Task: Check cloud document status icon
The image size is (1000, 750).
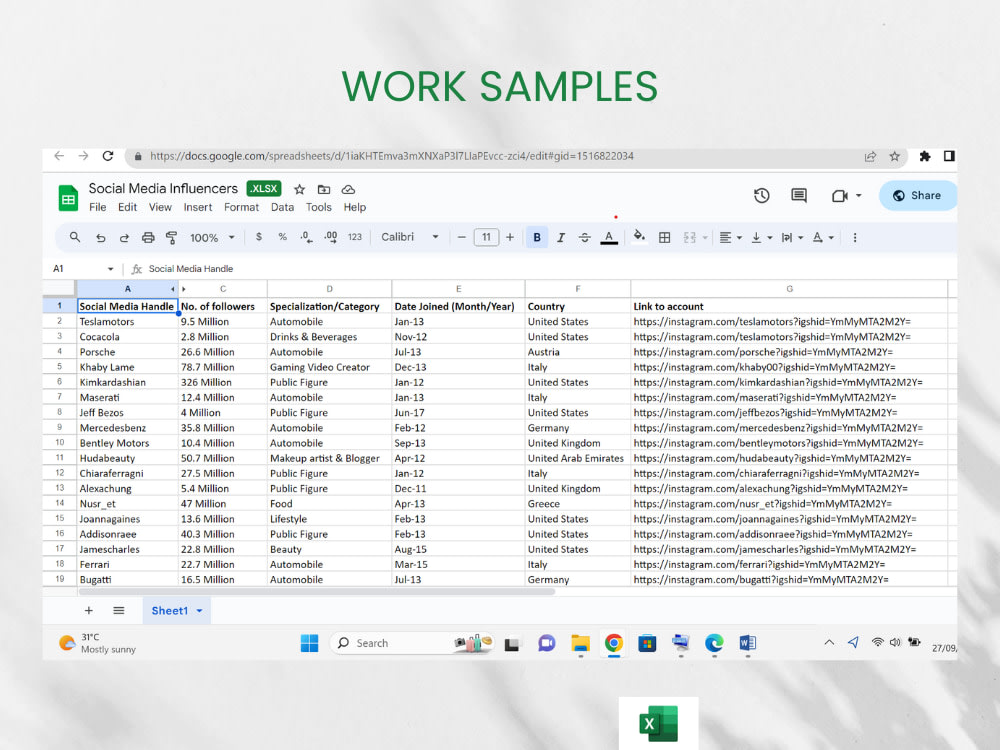Action: point(348,189)
